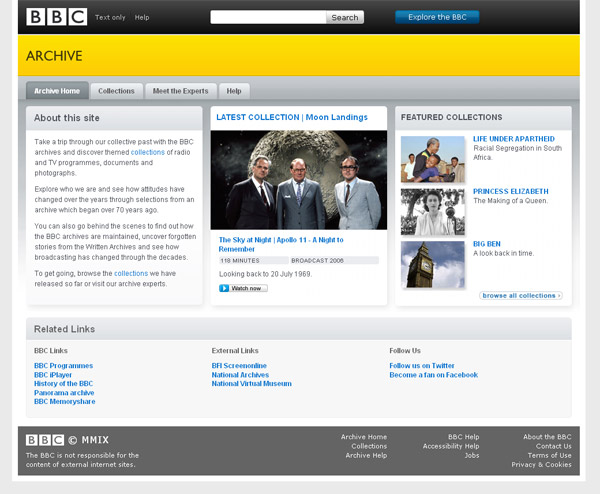Open History of the BBC link
600x494 pixels.
click(64, 383)
